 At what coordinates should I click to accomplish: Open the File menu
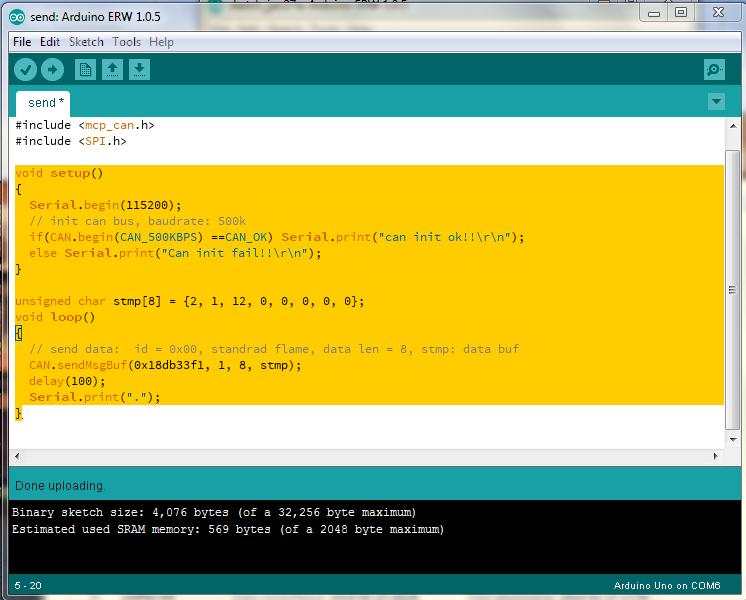(22, 42)
